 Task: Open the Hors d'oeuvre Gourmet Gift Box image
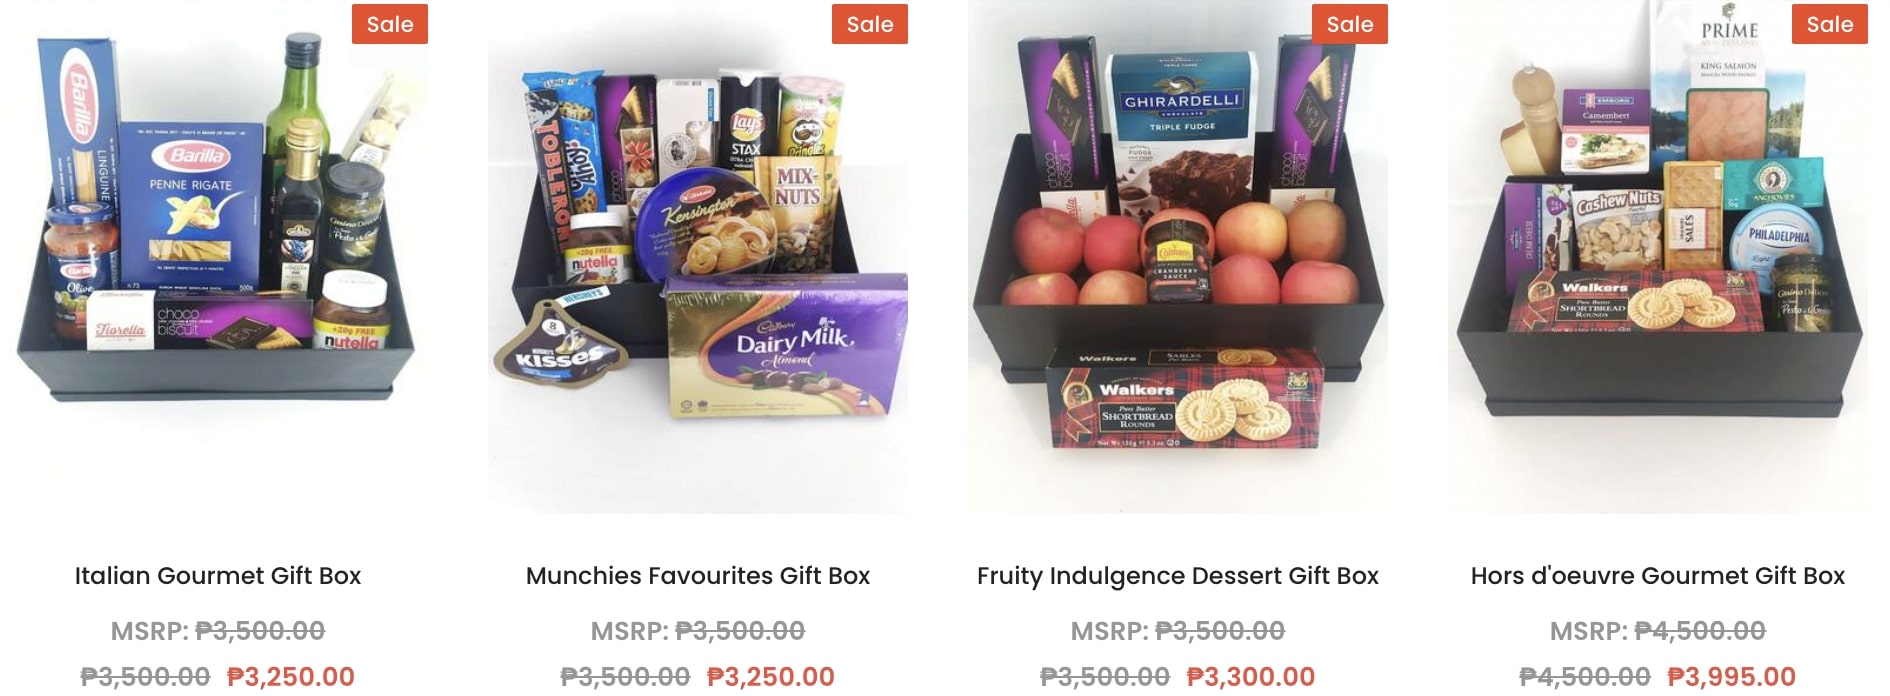tap(1658, 257)
